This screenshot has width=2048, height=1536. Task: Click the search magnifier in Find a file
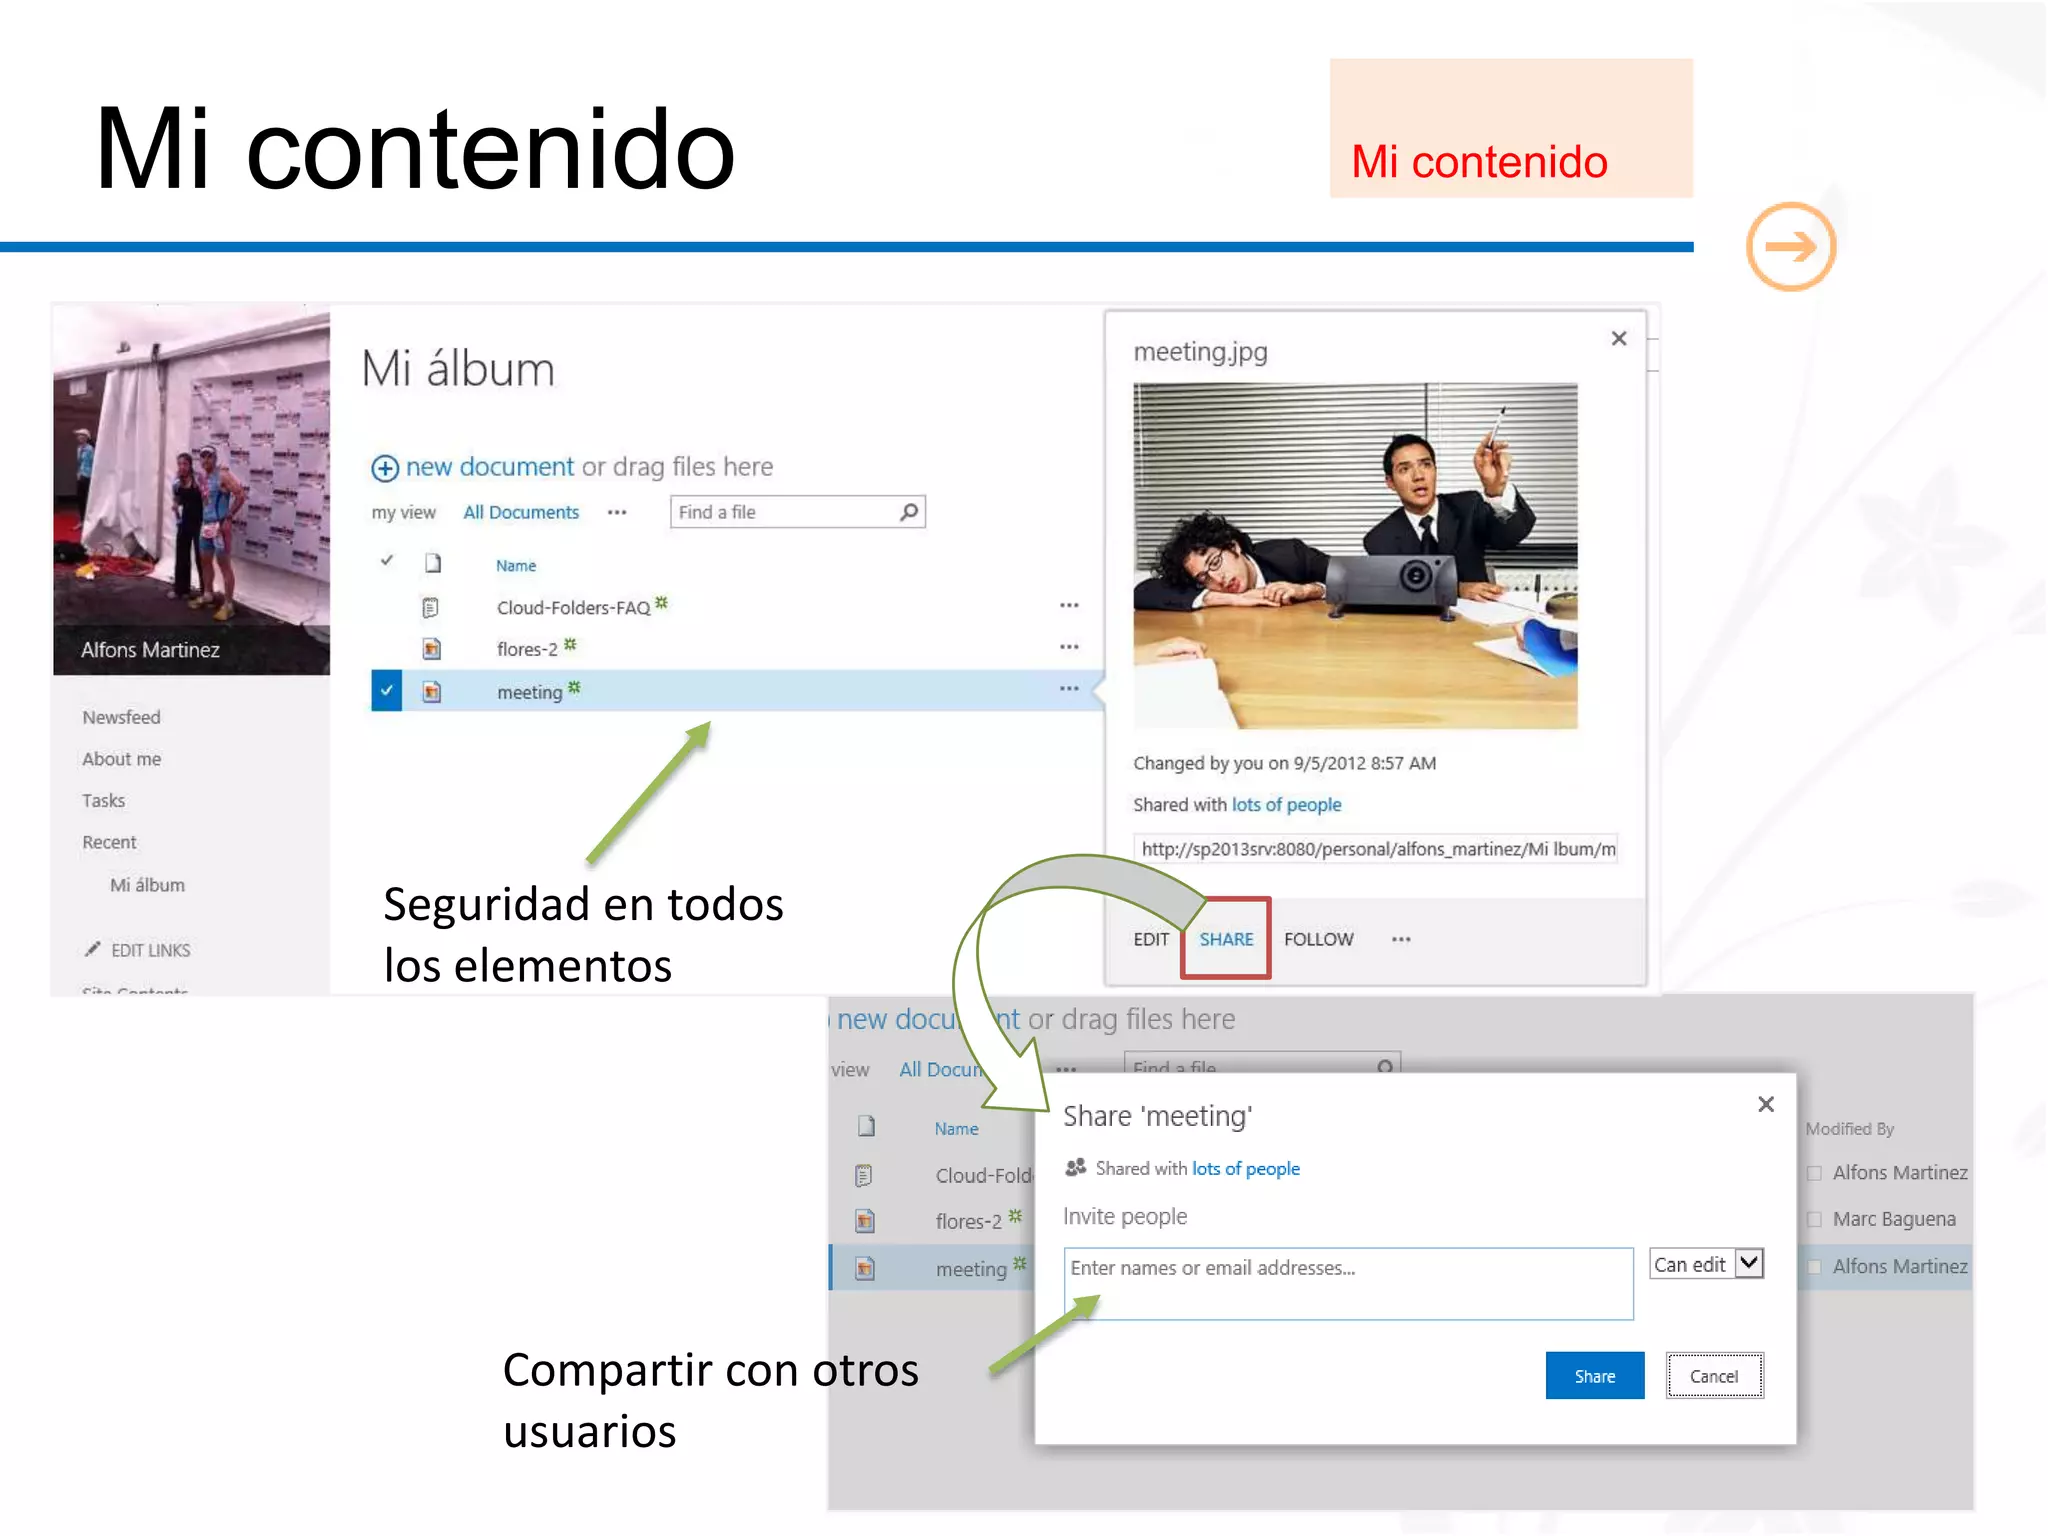[x=909, y=512]
